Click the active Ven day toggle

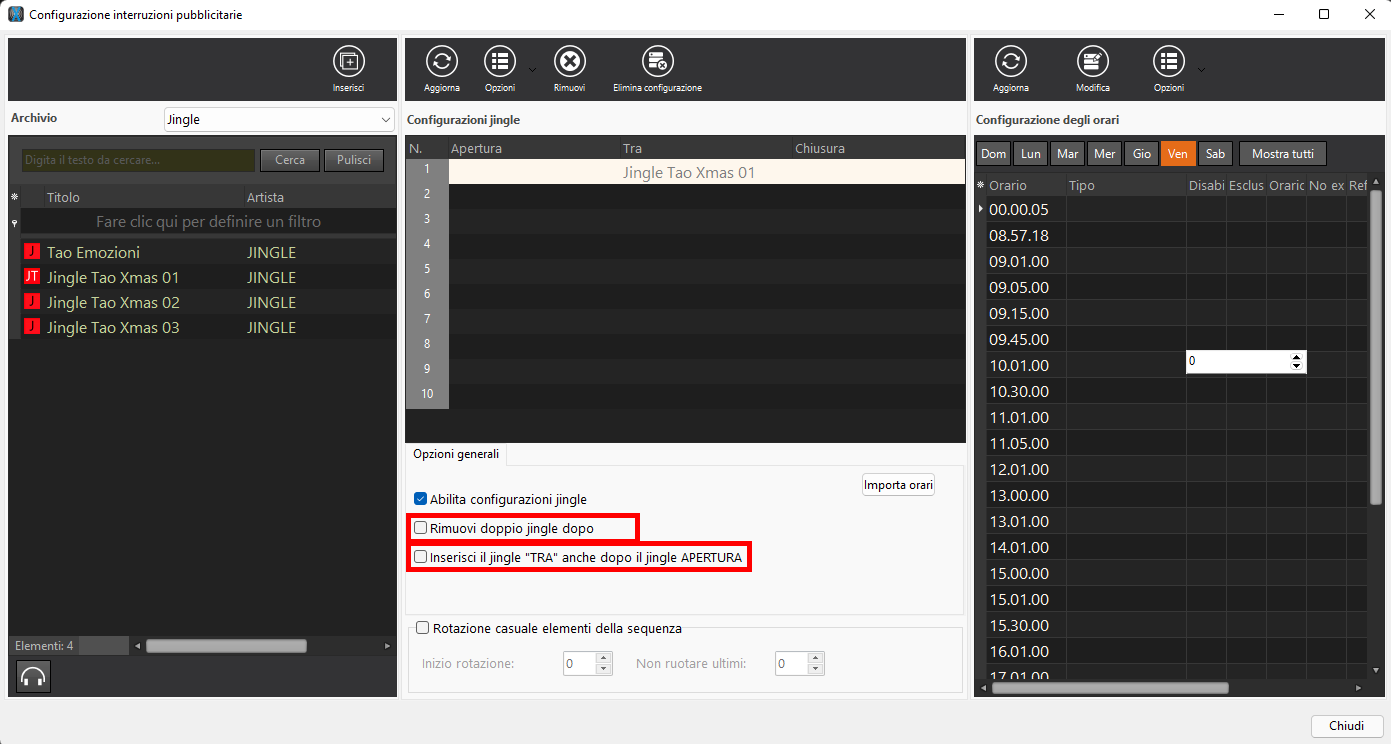(x=1178, y=154)
